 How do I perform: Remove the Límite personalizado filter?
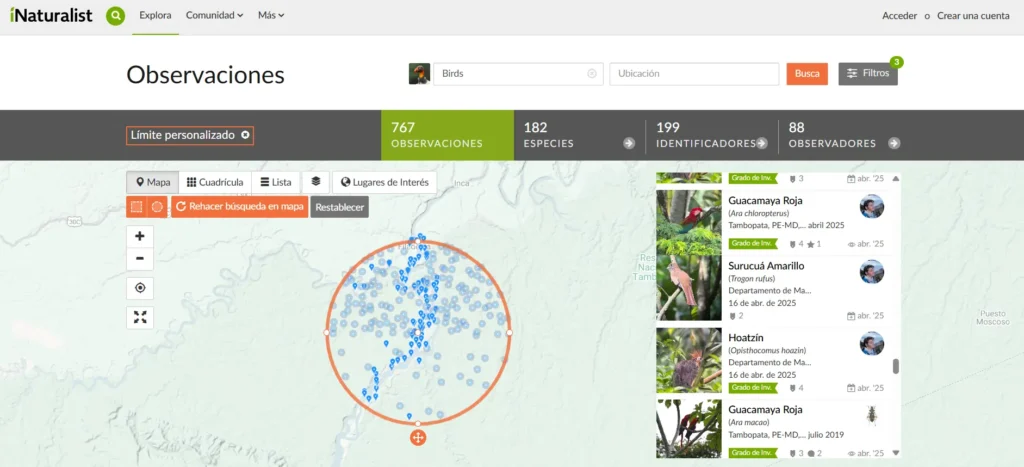coord(245,135)
